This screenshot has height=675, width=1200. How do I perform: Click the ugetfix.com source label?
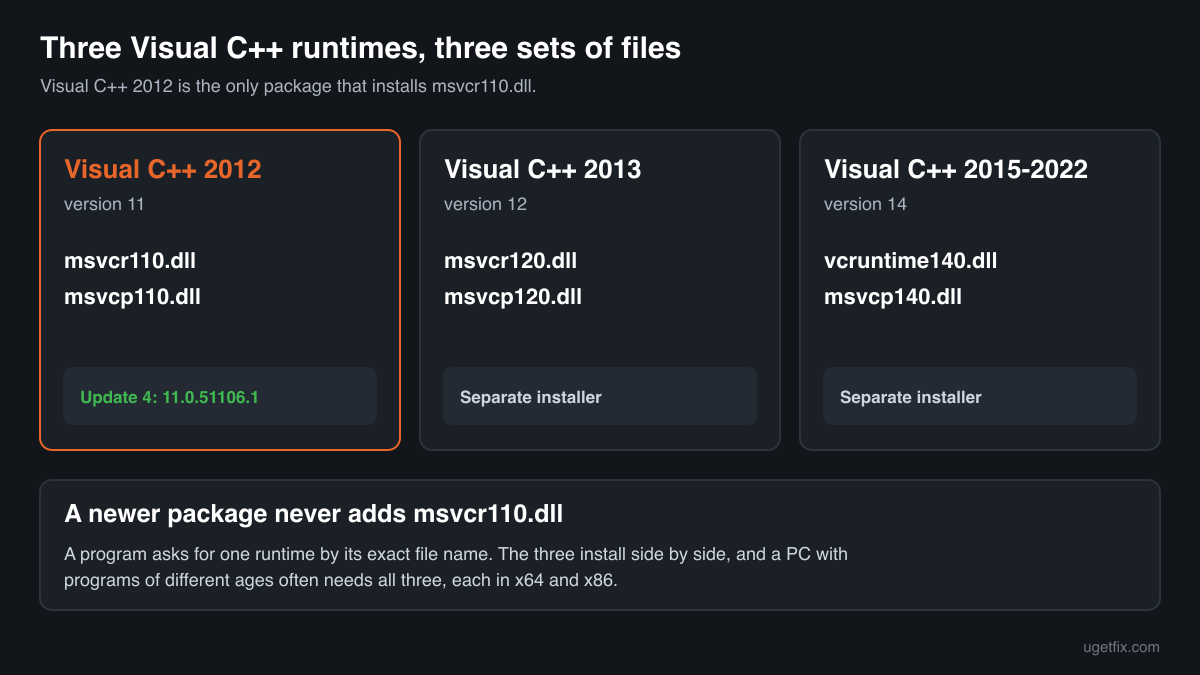tap(1122, 647)
